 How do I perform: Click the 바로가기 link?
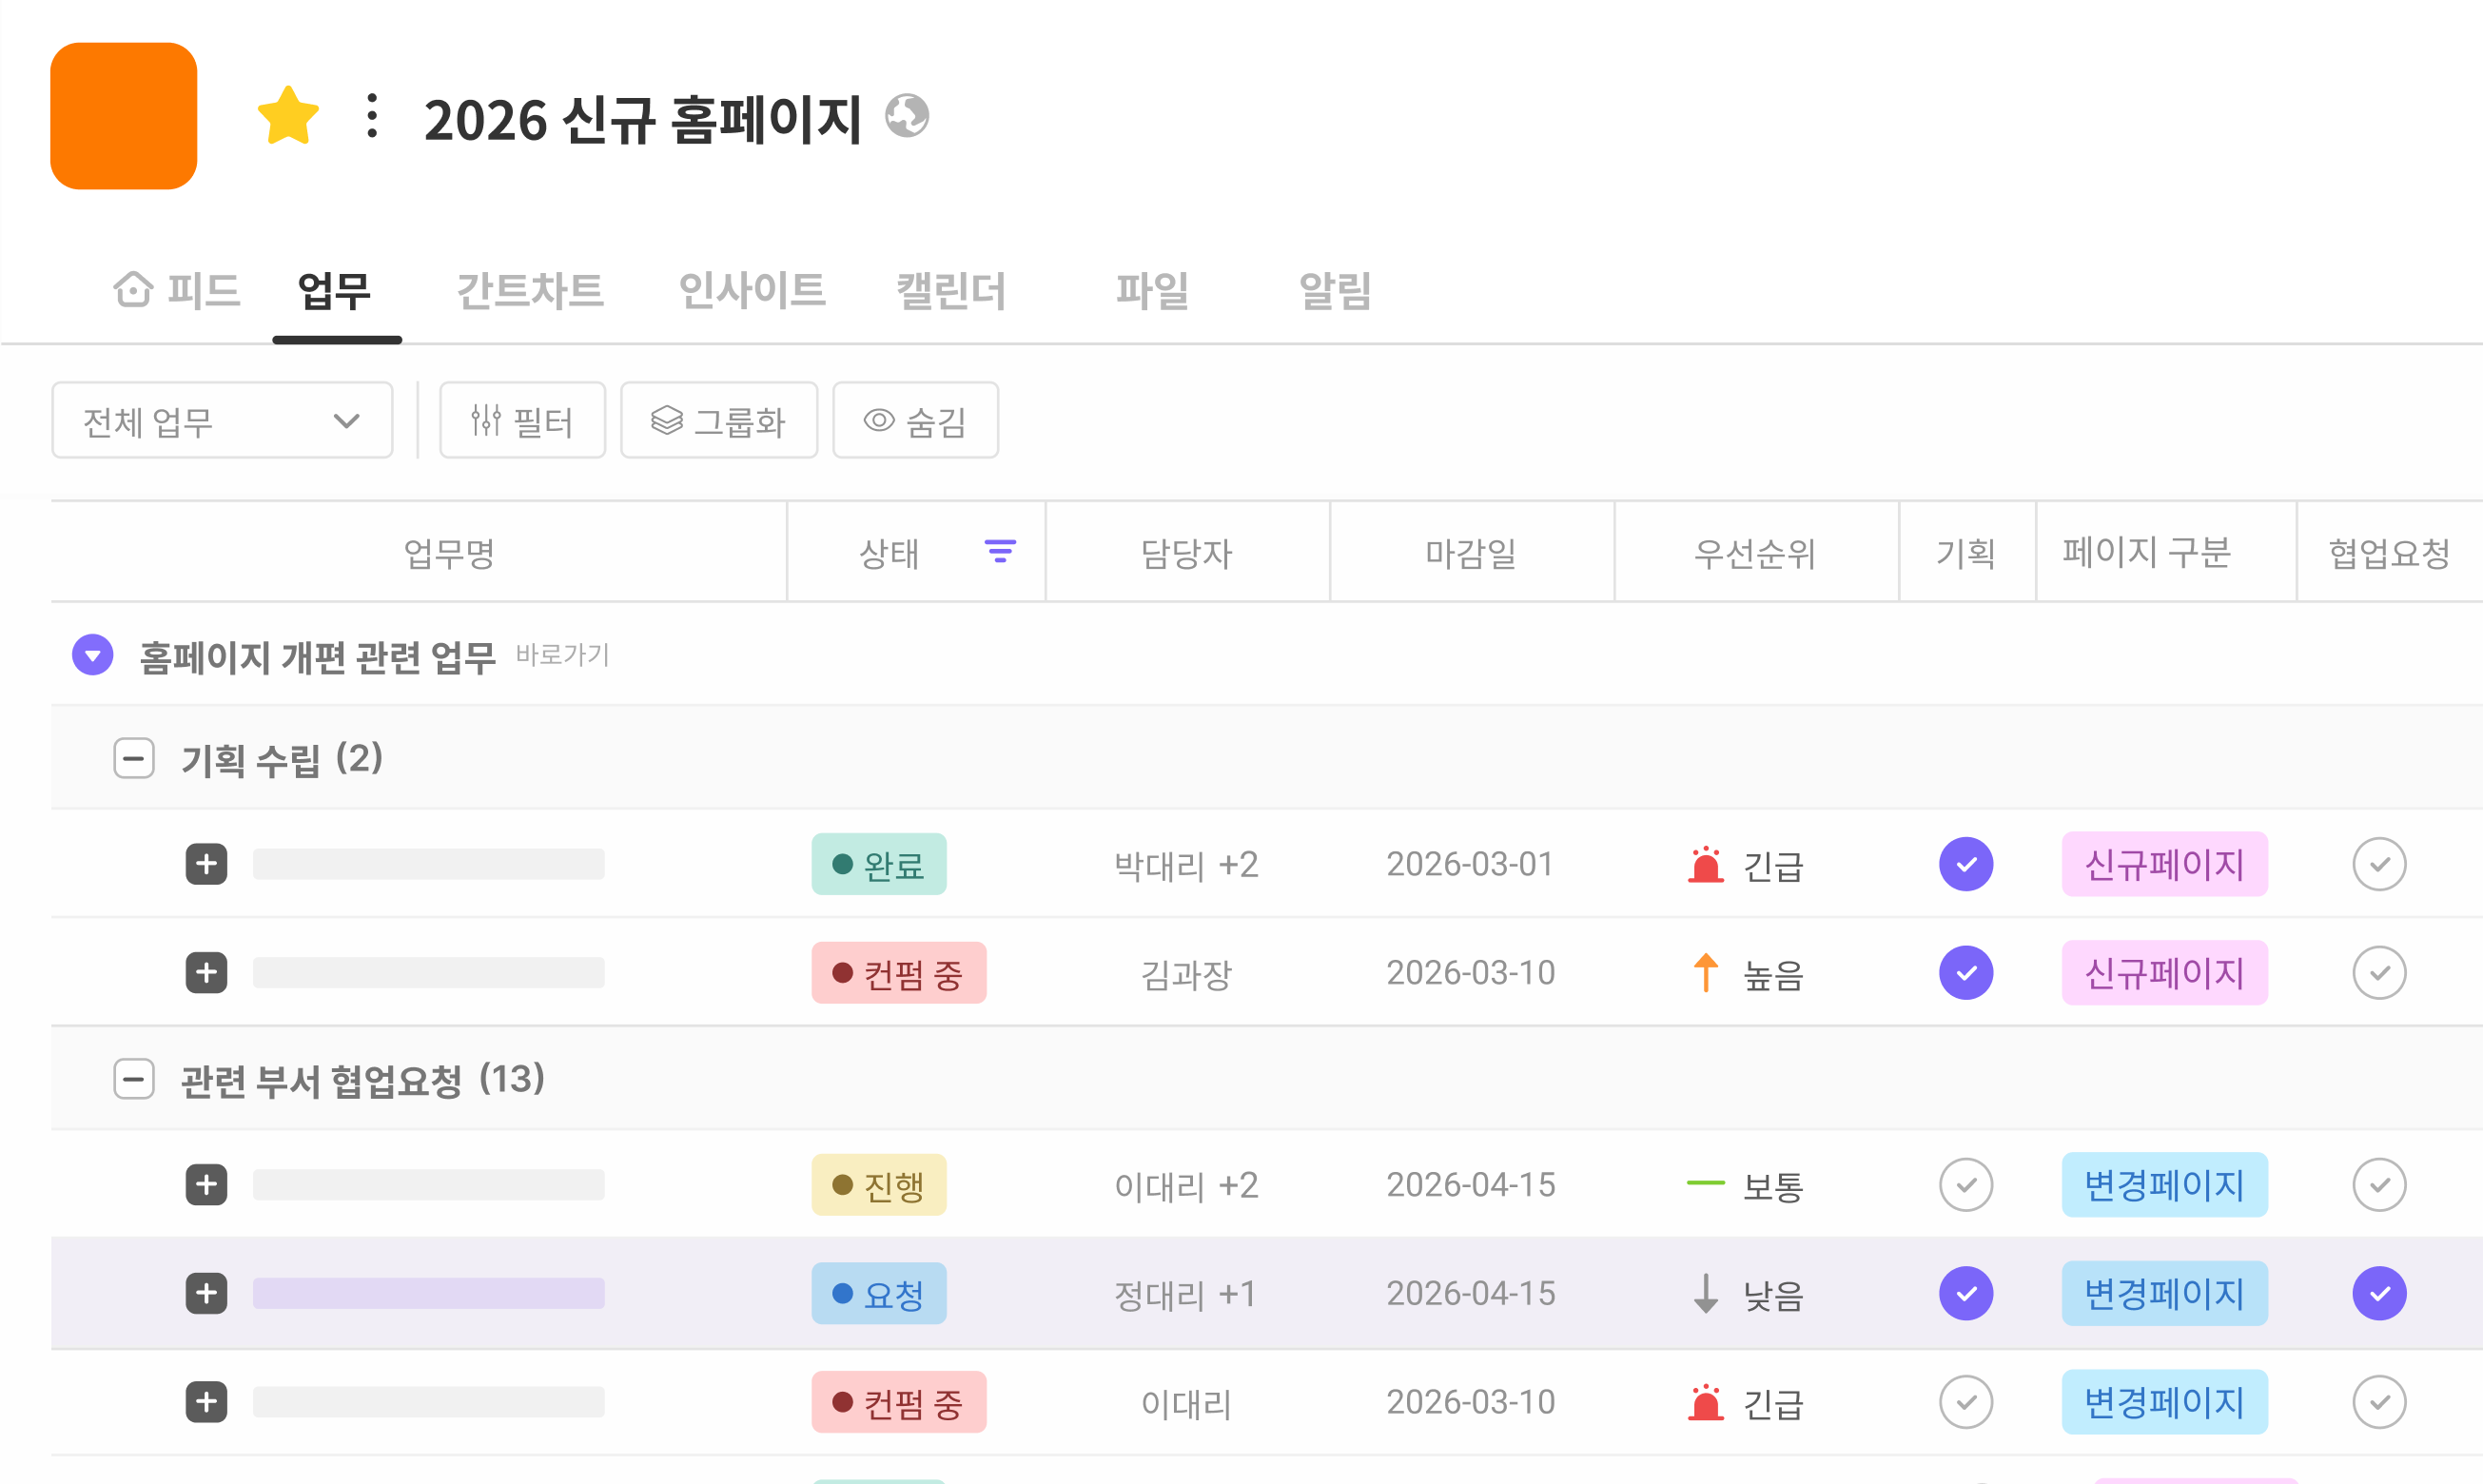[x=562, y=655]
